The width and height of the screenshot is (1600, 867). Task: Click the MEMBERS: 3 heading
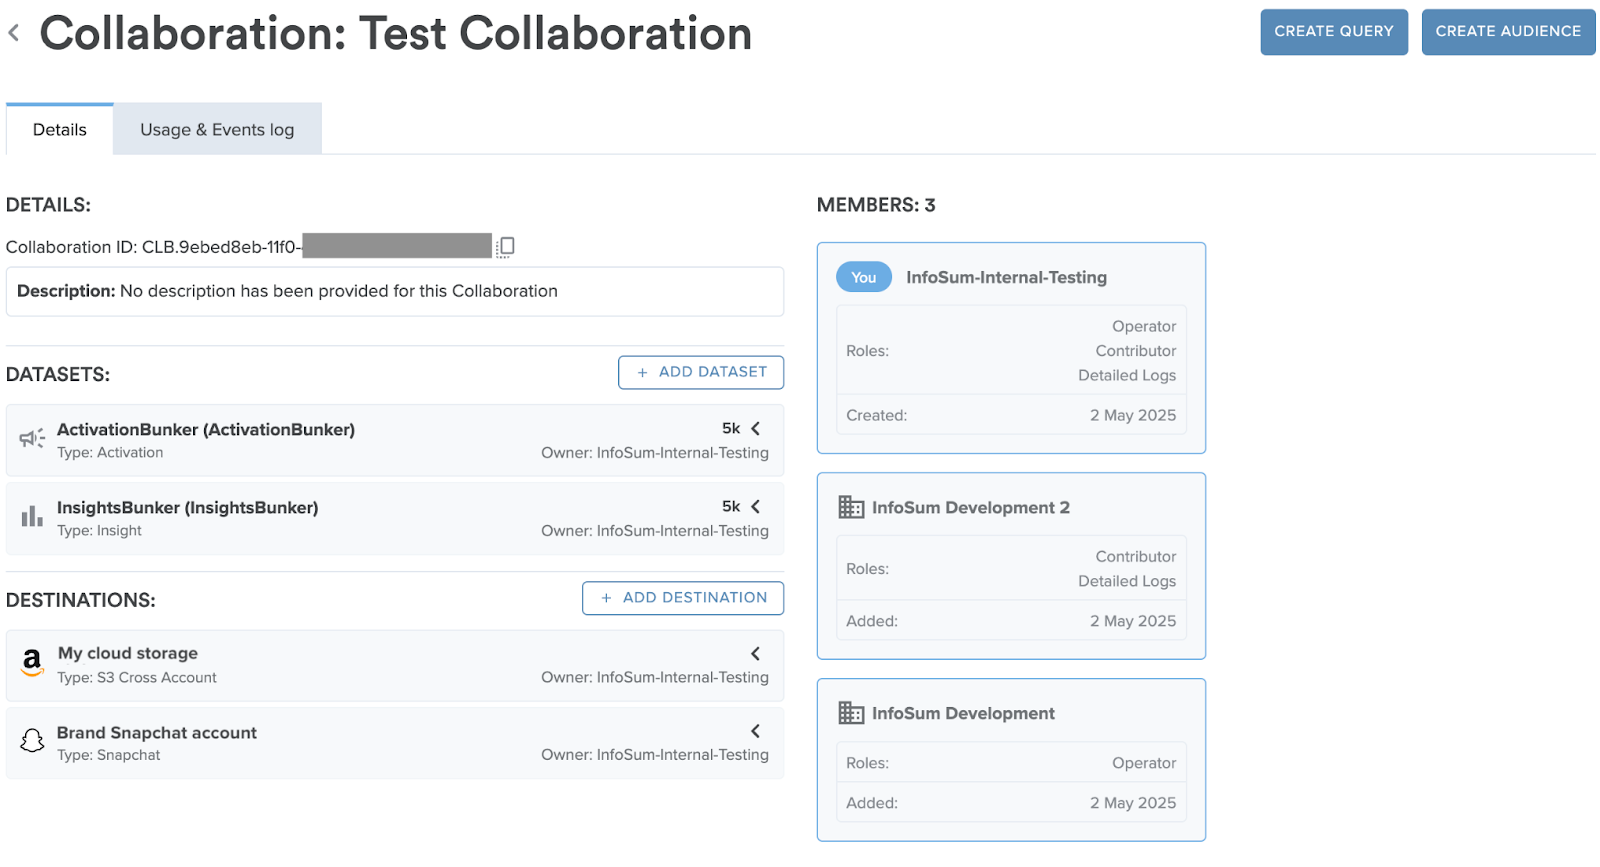[x=876, y=205]
